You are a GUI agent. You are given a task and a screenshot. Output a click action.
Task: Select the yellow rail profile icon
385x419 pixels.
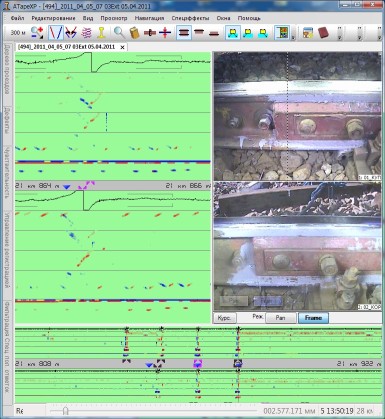click(102, 32)
